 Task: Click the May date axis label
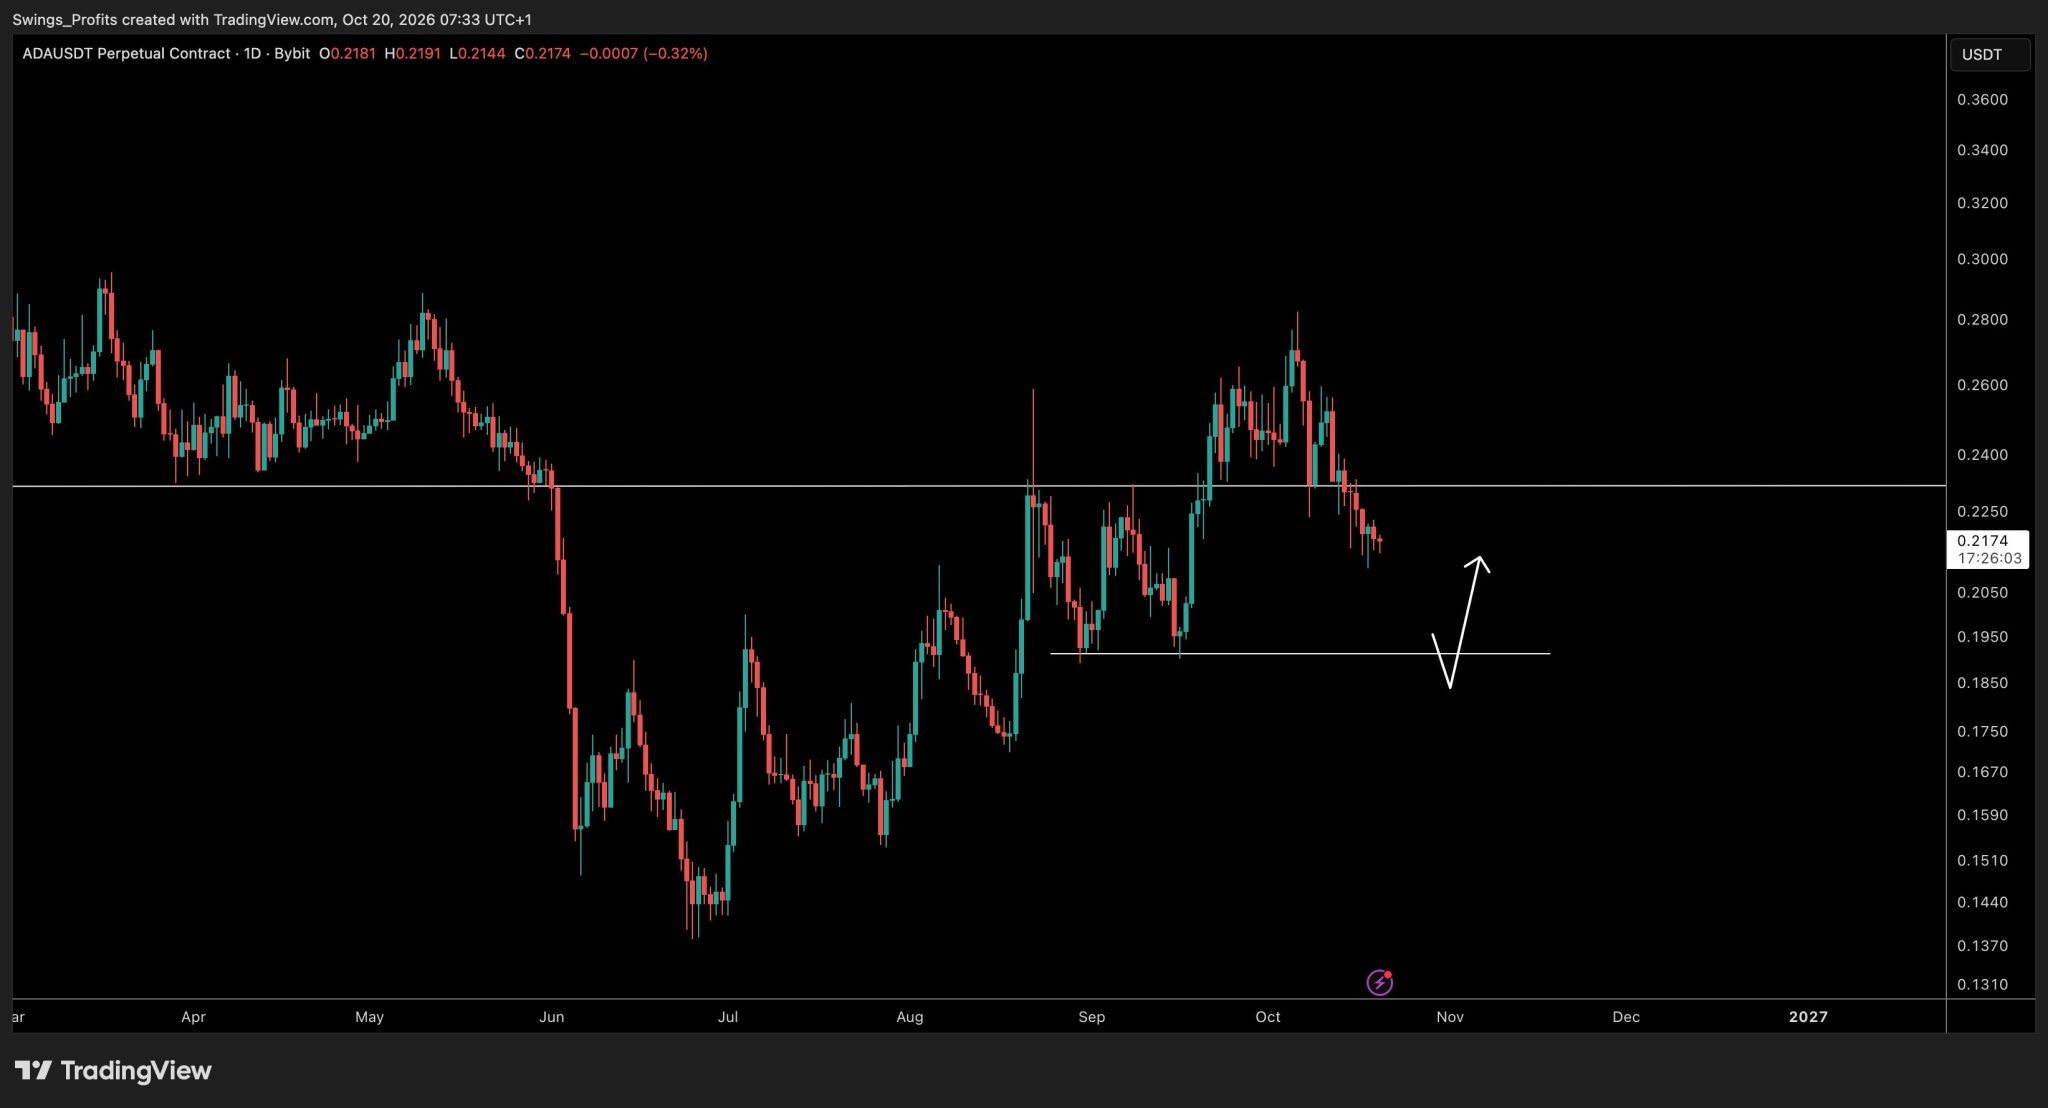click(x=369, y=1017)
